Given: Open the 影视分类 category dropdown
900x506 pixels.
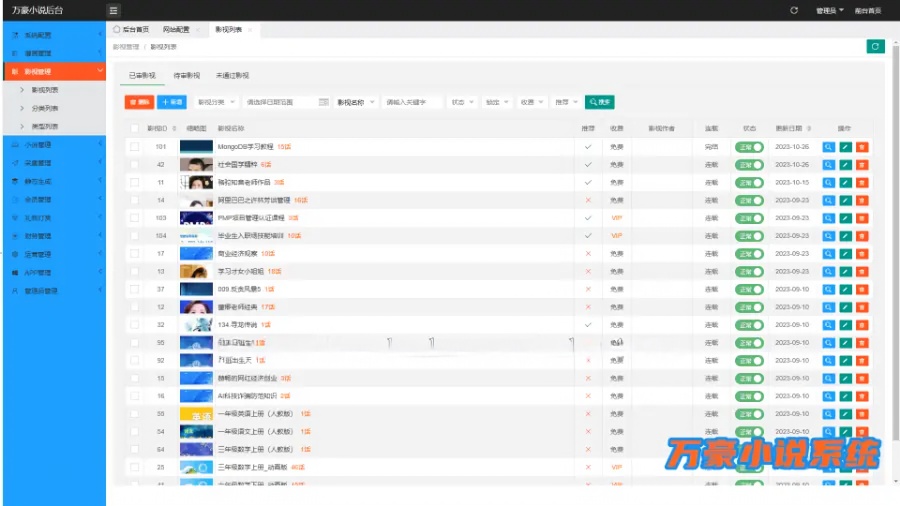Looking at the screenshot, I should 215,102.
